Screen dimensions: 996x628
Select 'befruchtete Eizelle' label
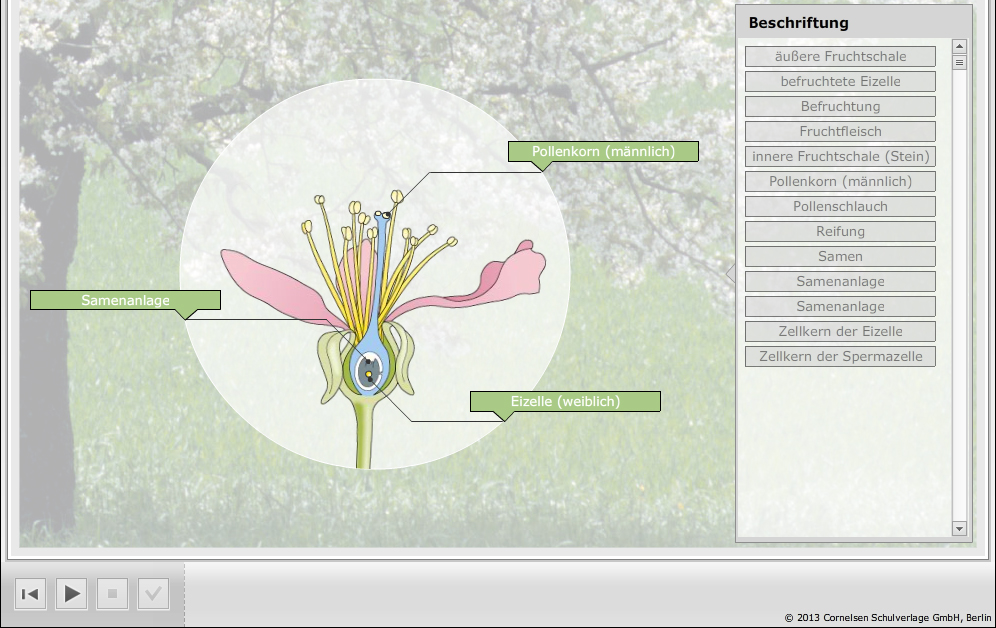(x=840, y=81)
